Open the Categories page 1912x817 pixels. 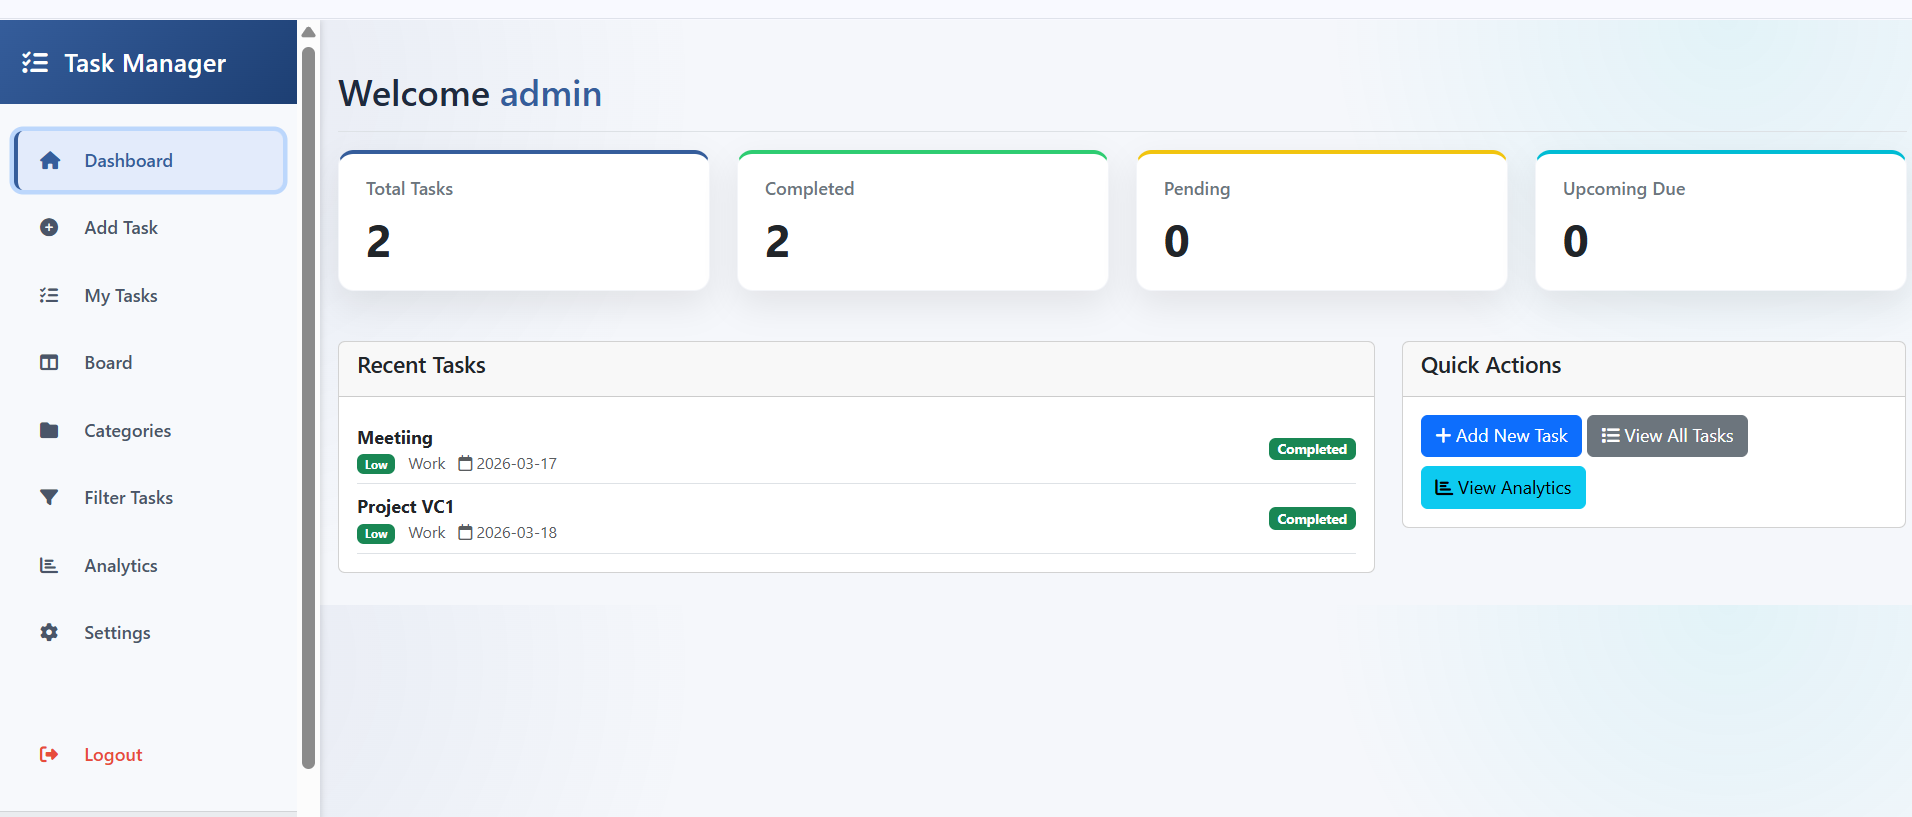pos(149,431)
